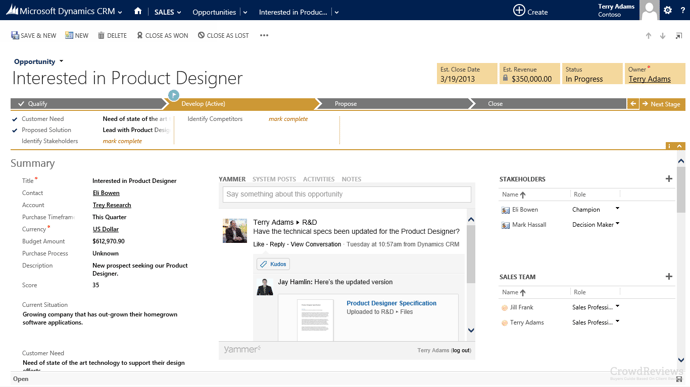Add a sales team member plus icon
Screen dimensions: 690x387
669,276
